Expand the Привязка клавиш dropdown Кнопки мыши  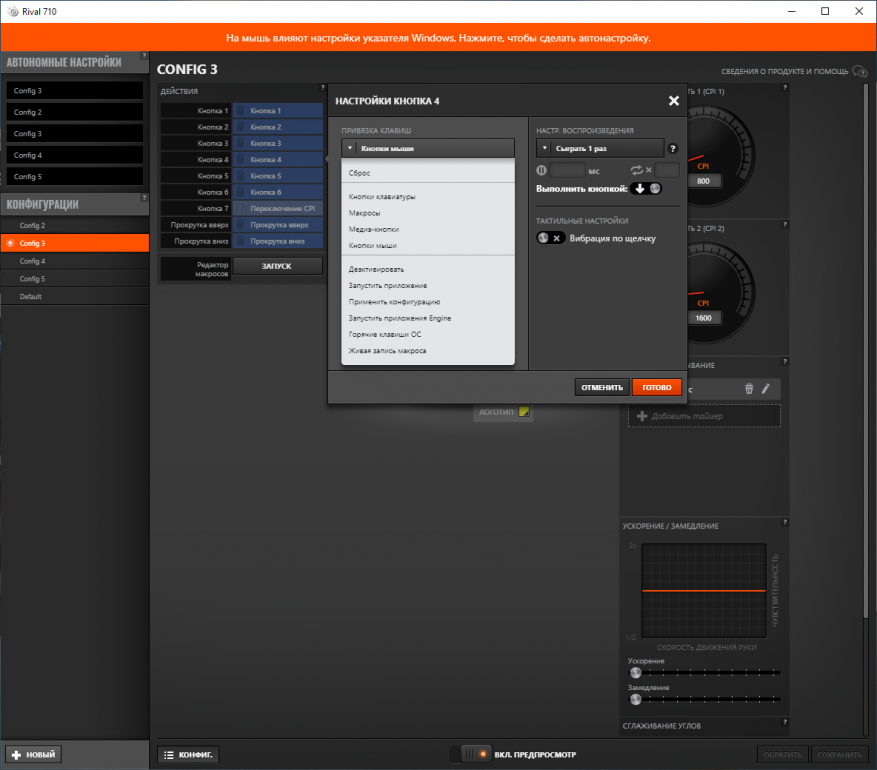click(x=428, y=148)
